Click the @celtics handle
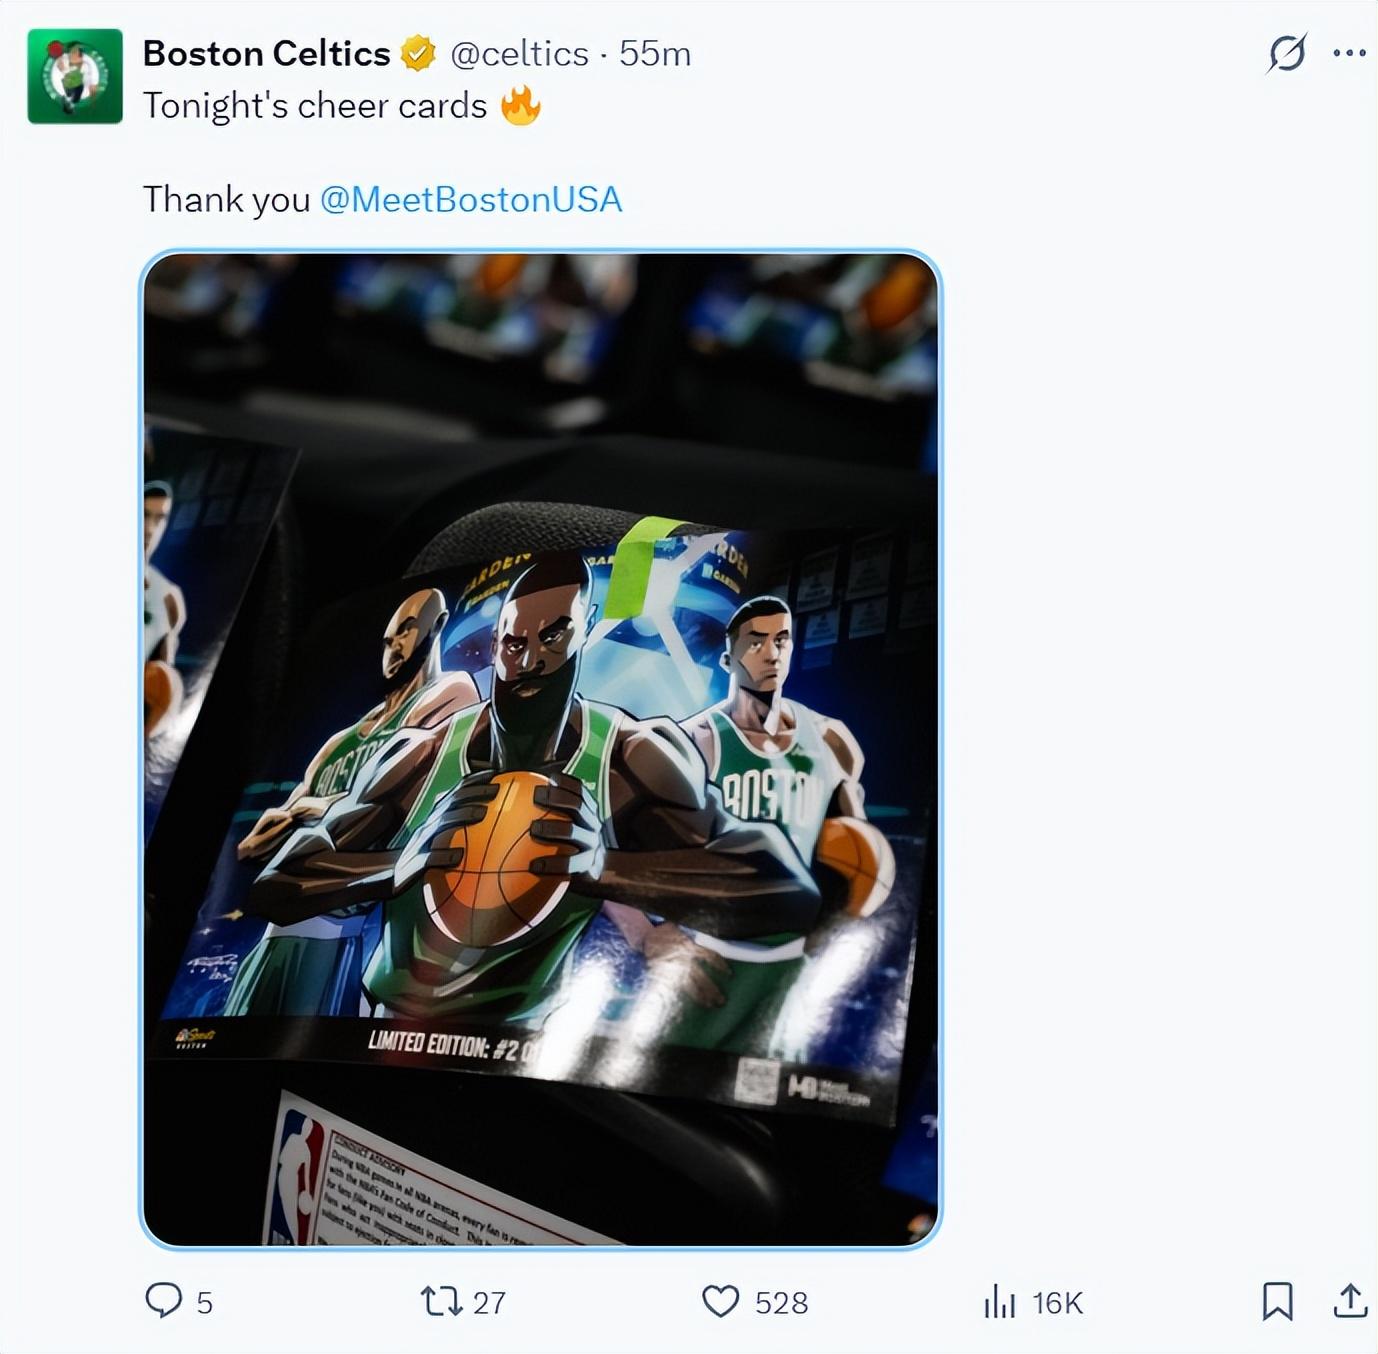Screen dimensions: 1378x1354 pyautogui.click(x=520, y=53)
